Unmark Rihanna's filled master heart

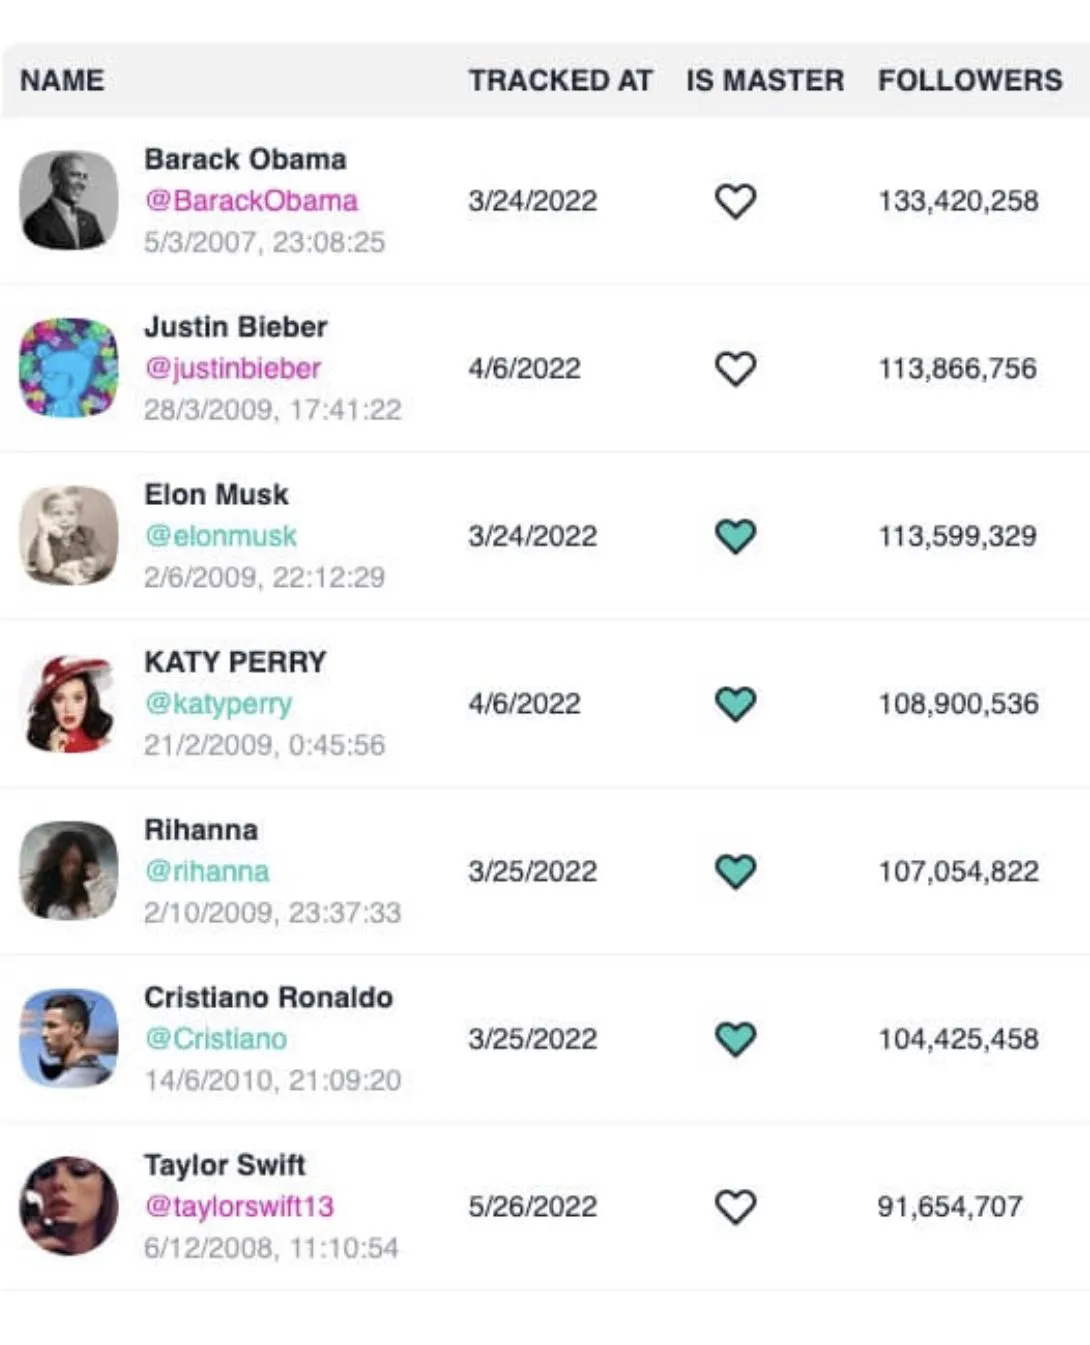click(735, 871)
